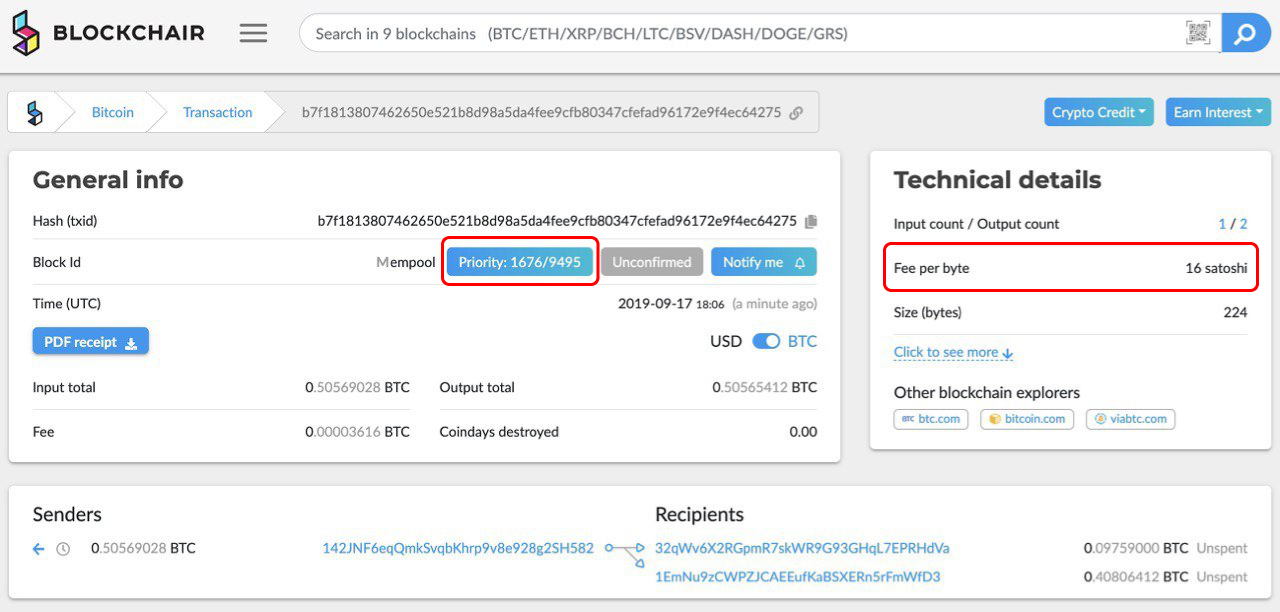1280x612 pixels.
Task: Open the Earn Interest dropdown
Action: coord(1217,112)
